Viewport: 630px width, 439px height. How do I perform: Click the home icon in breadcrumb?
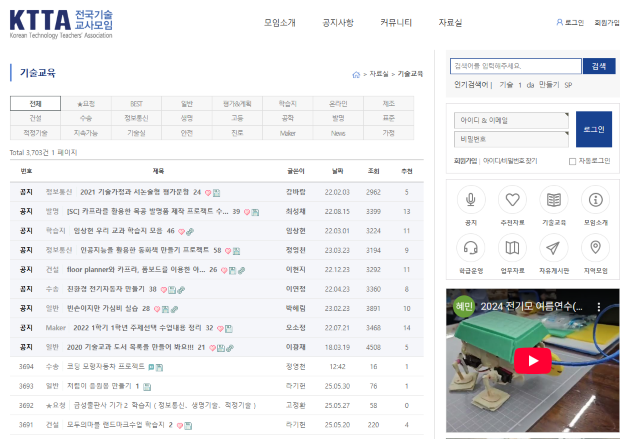click(x=356, y=74)
